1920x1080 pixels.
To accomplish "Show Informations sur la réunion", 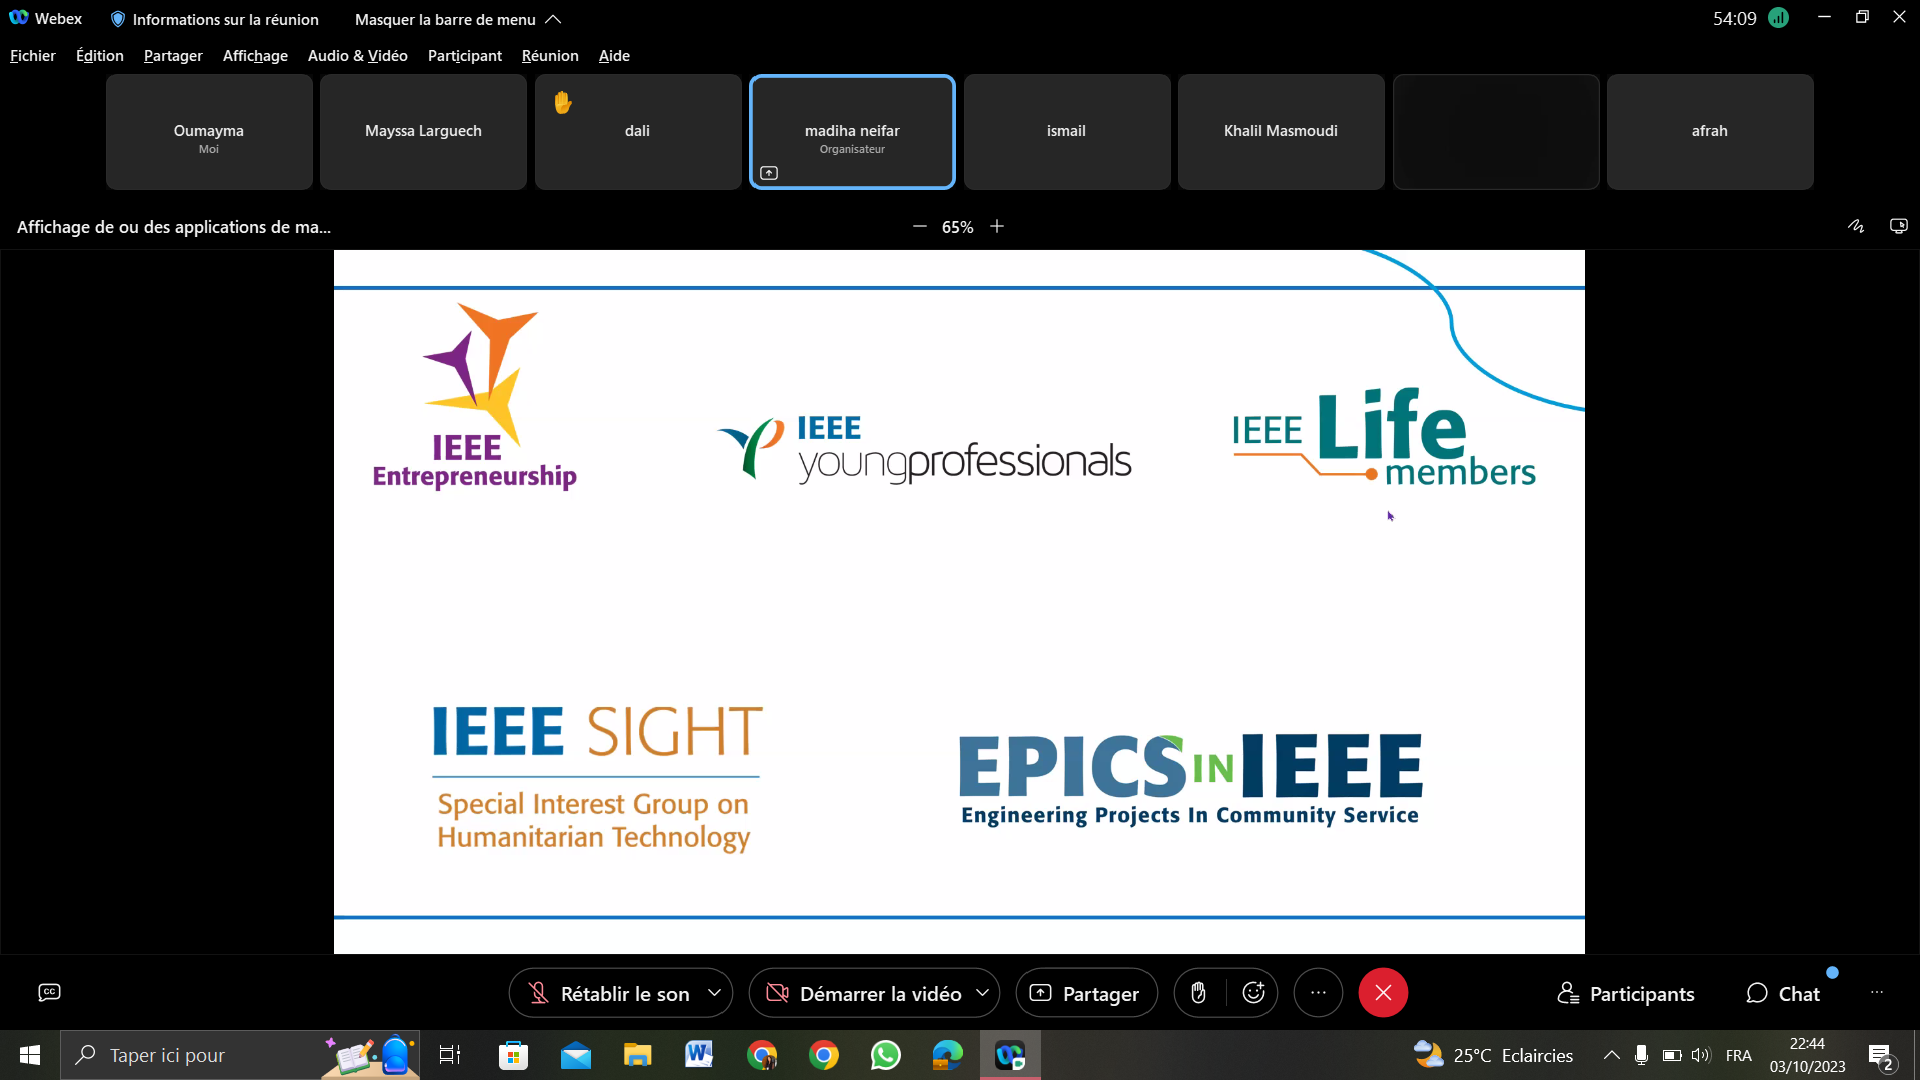I will 215,19.
